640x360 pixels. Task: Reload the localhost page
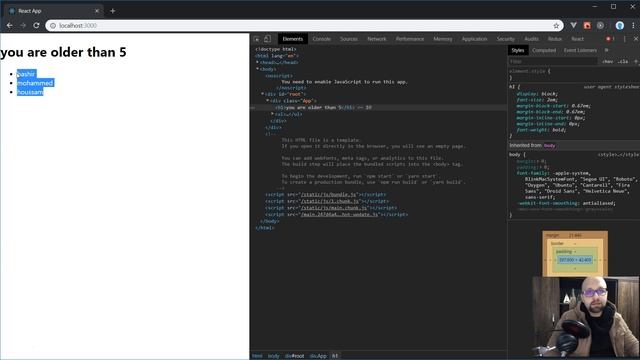(x=36, y=25)
